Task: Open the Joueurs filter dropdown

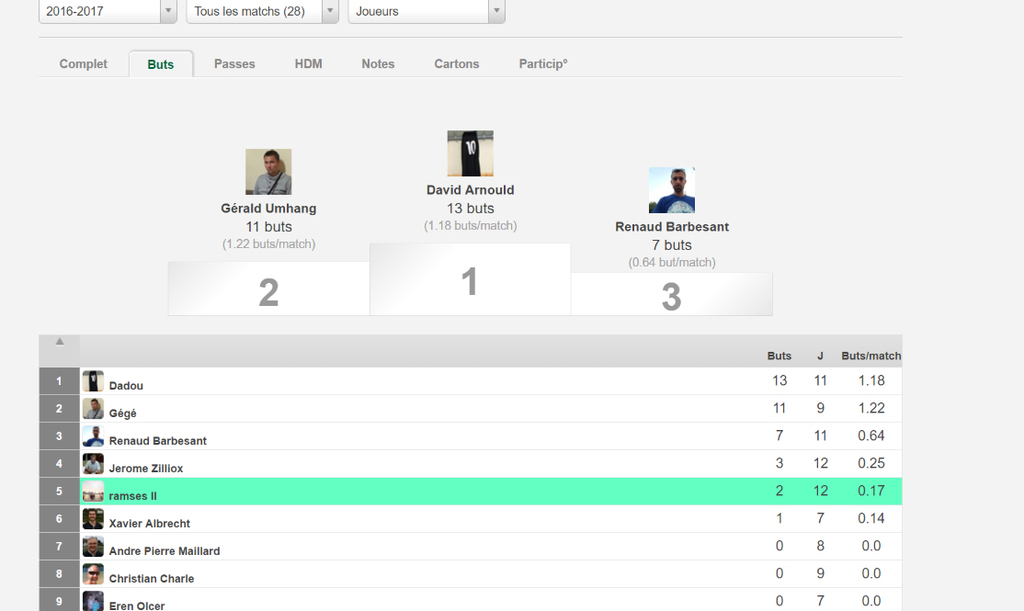Action: point(425,12)
